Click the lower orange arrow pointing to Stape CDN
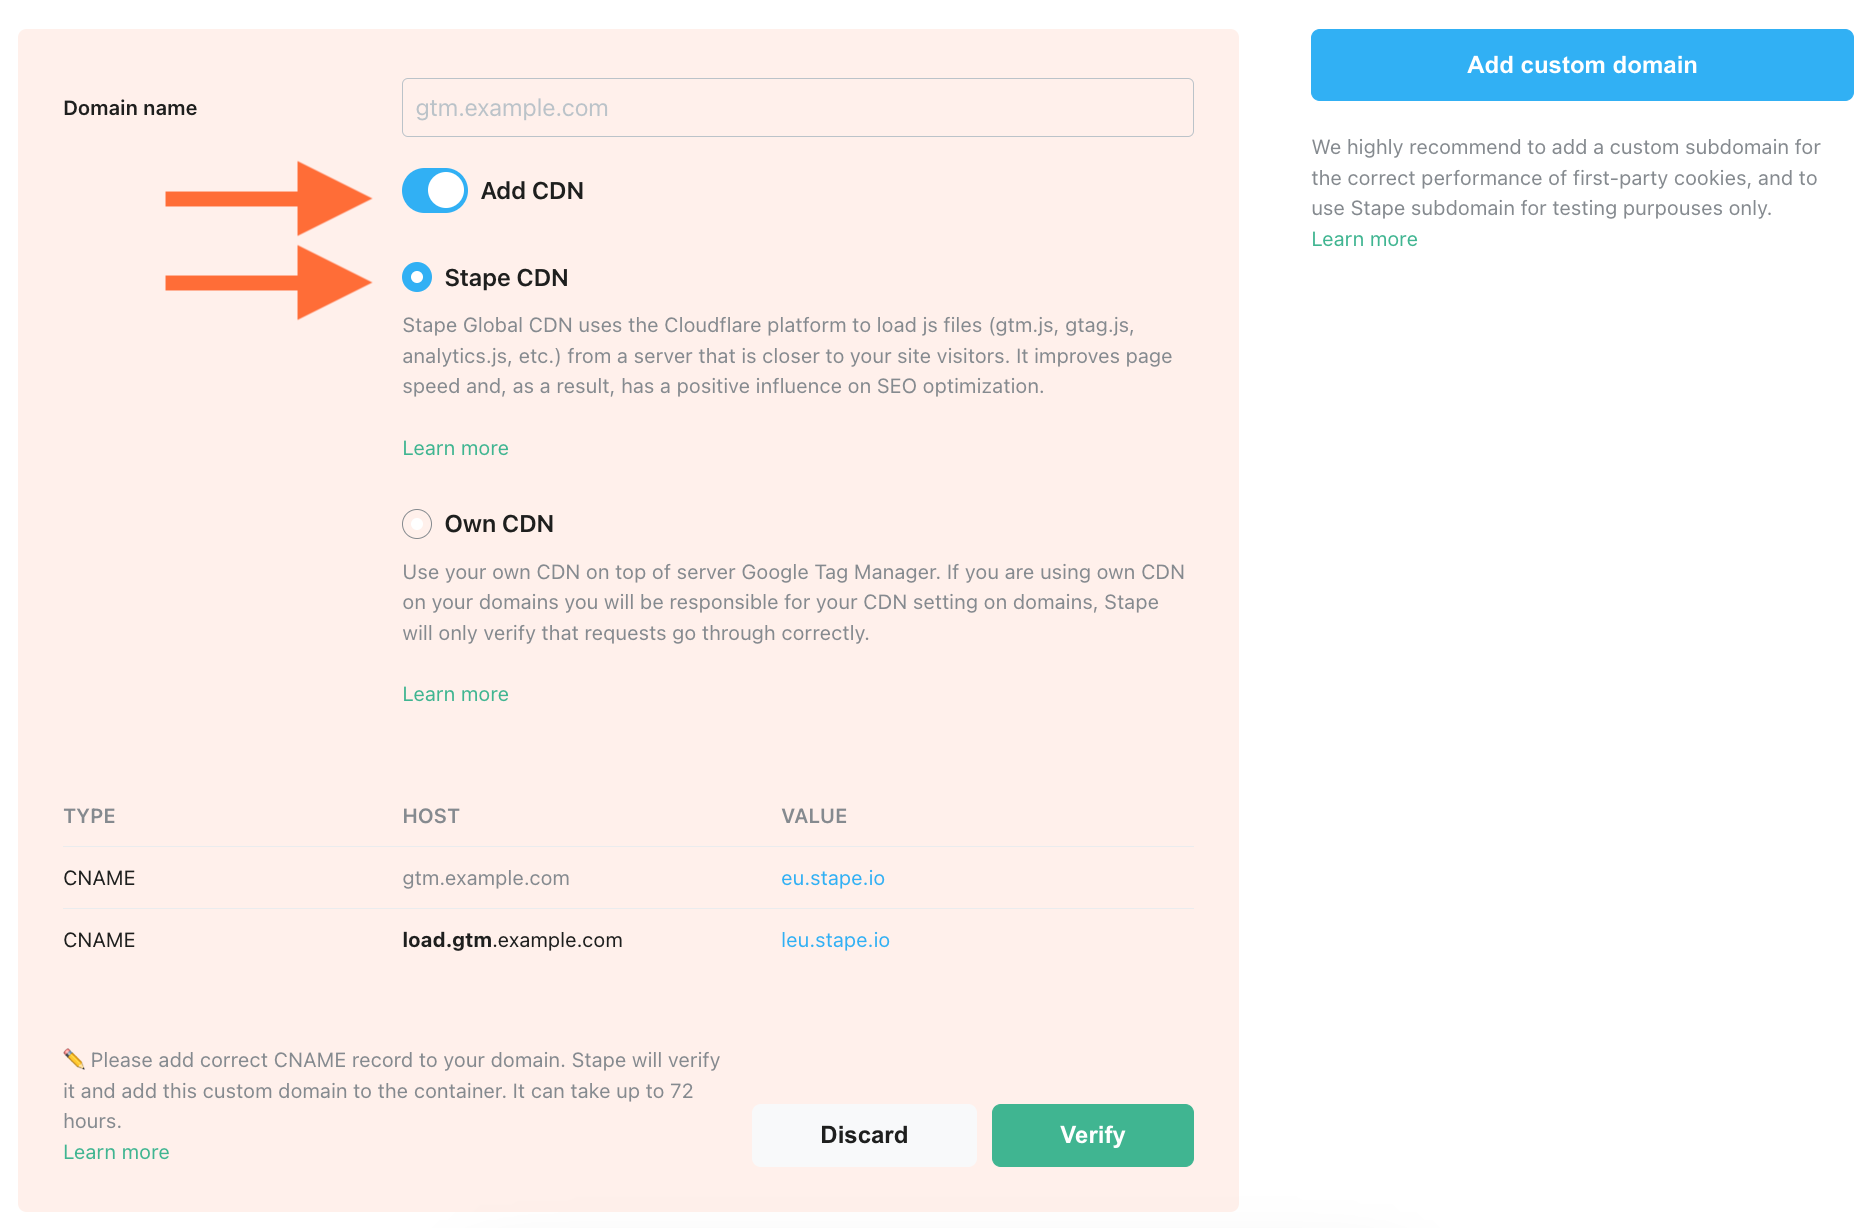Screen dimensions: 1872x1228 pos(268,283)
